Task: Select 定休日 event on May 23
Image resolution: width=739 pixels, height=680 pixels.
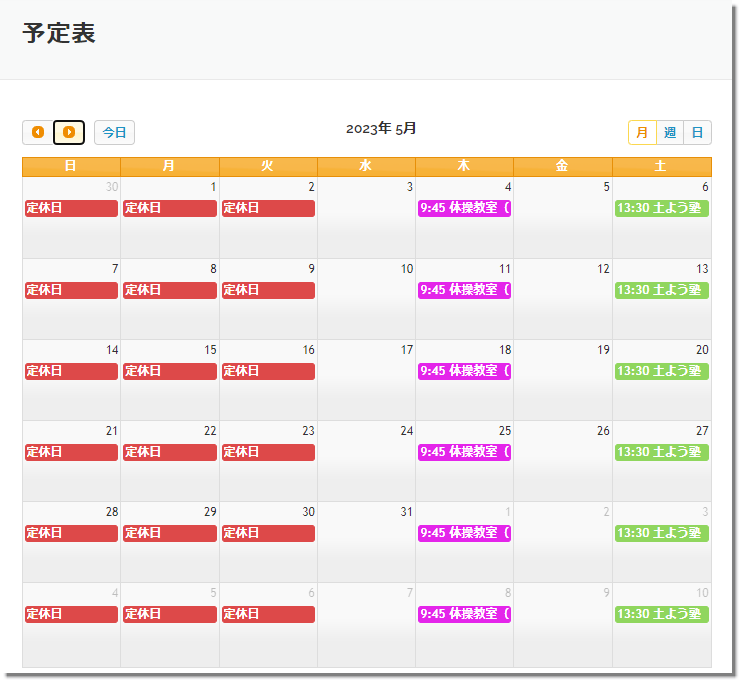Action: click(x=268, y=452)
